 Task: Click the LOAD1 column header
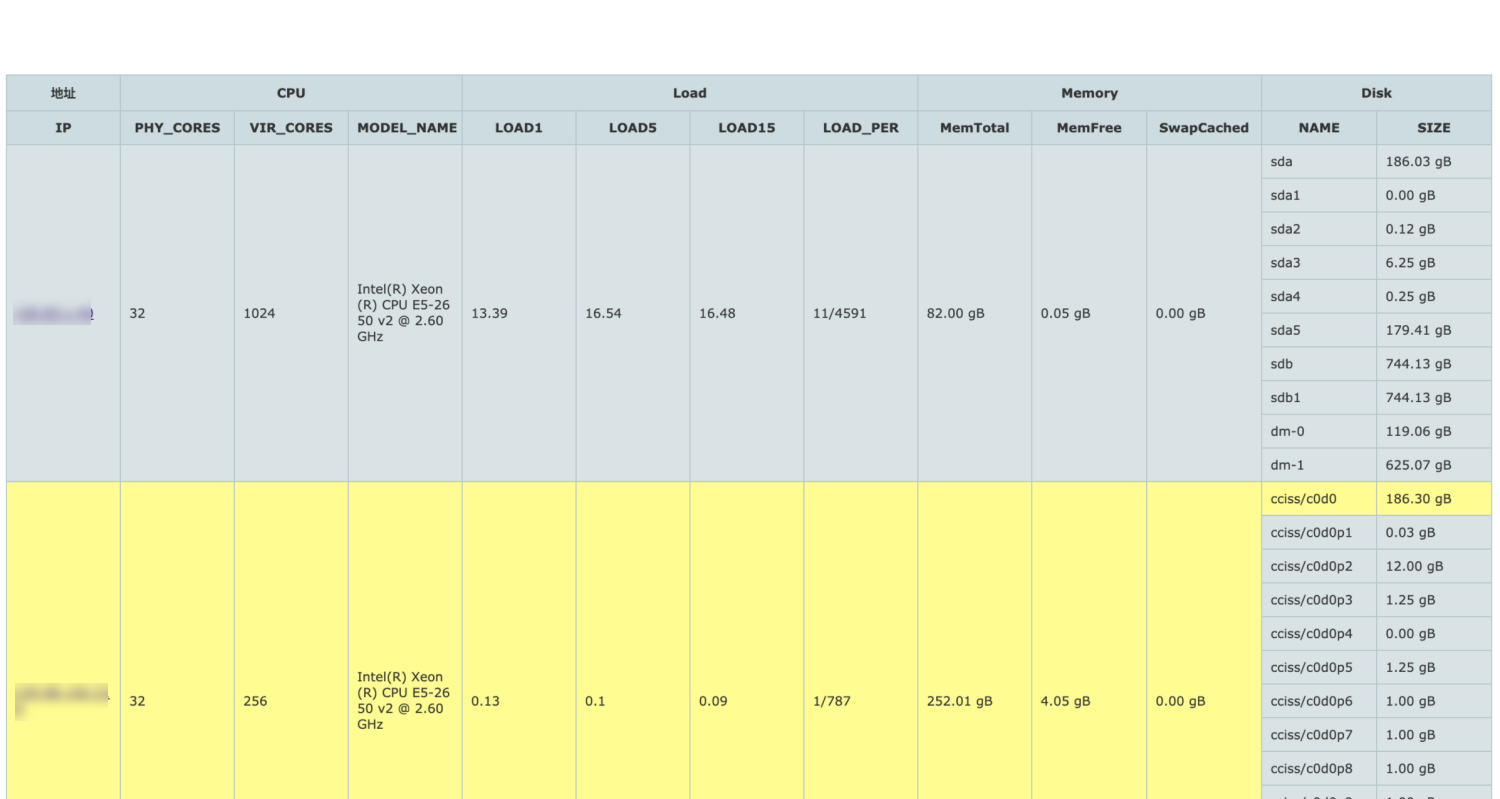[x=519, y=128]
